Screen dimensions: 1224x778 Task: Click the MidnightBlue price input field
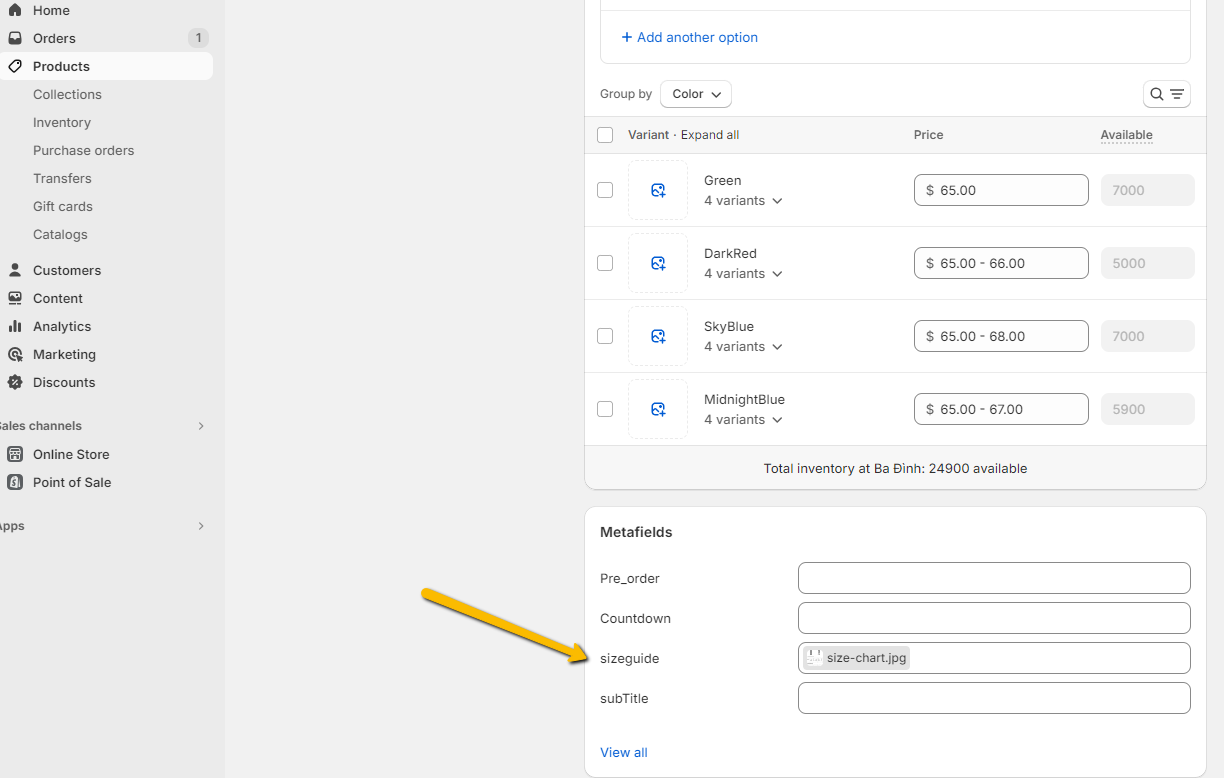point(1001,409)
